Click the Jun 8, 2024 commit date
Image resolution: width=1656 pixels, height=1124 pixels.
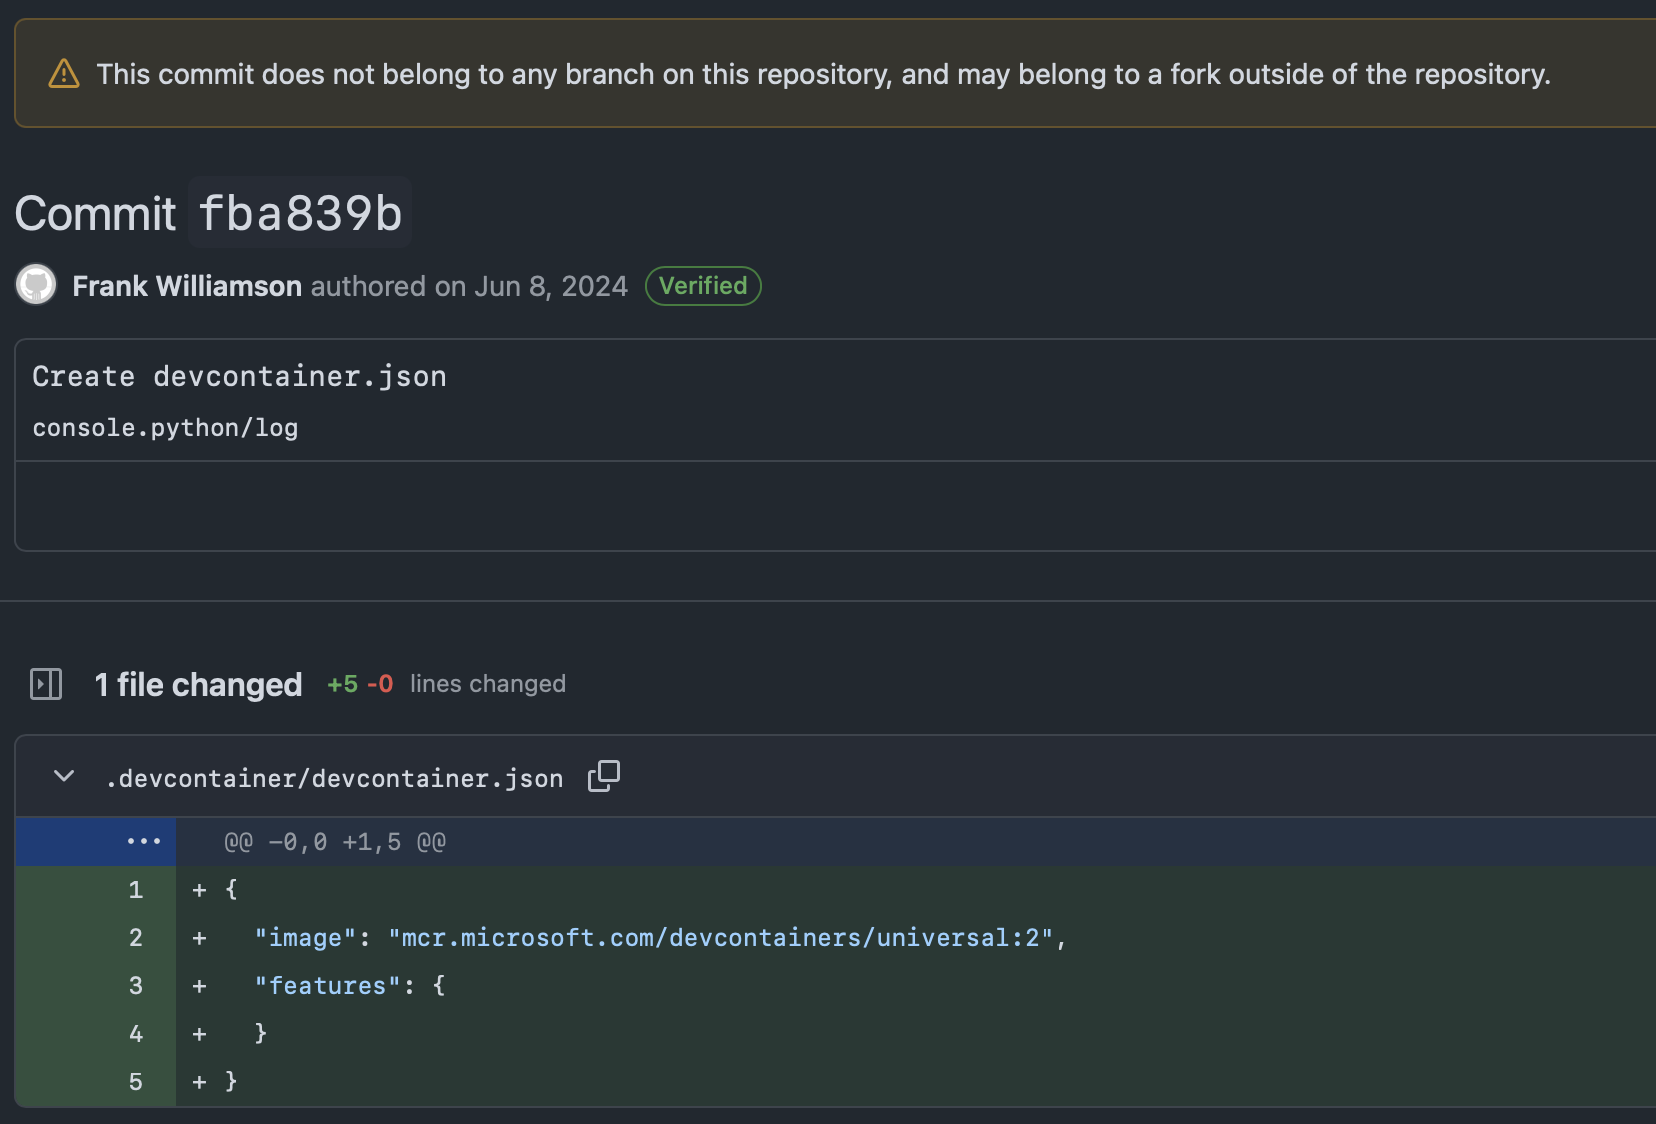(551, 286)
